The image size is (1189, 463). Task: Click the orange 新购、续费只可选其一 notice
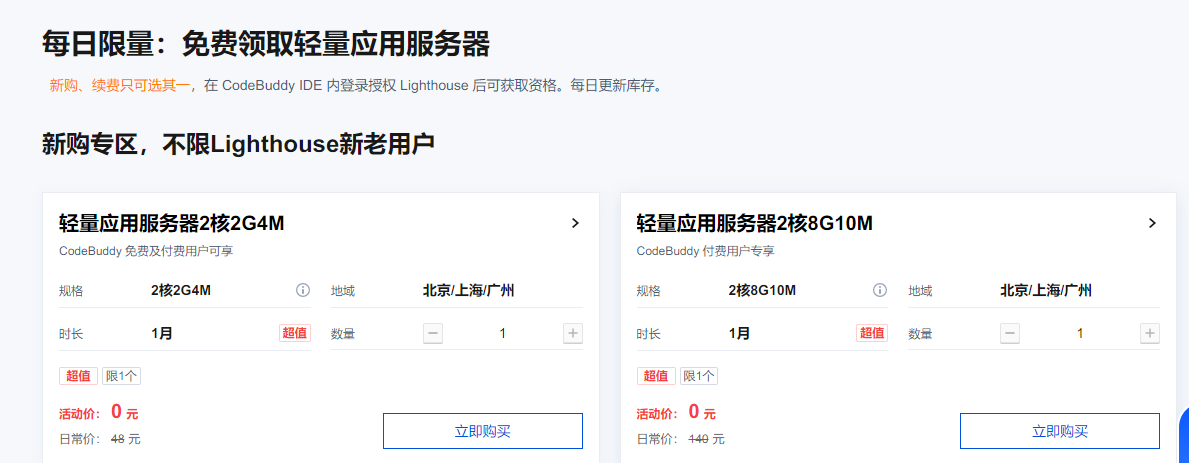(x=120, y=86)
